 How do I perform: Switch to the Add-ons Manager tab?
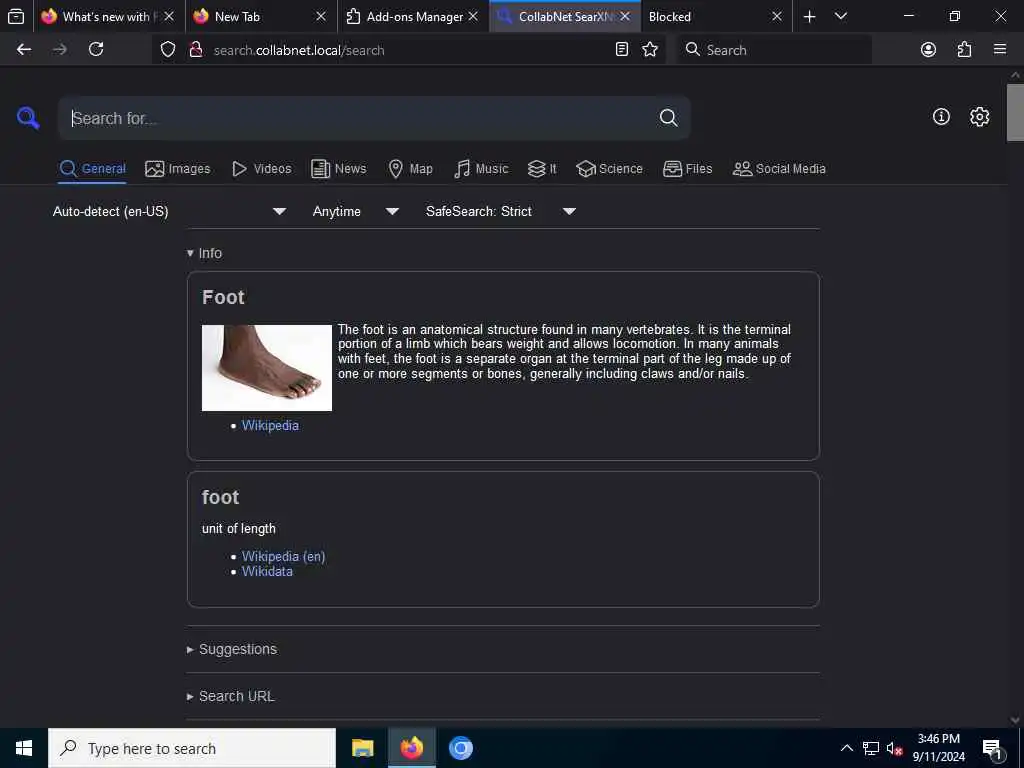click(413, 16)
